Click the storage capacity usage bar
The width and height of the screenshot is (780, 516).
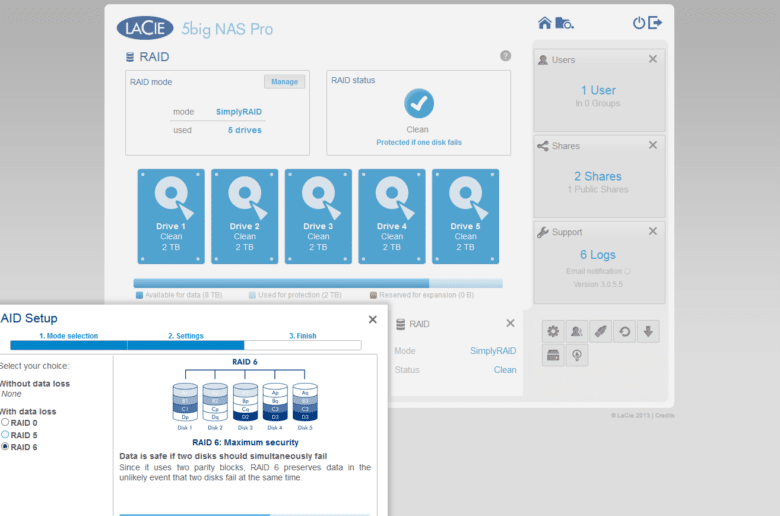(x=318, y=284)
